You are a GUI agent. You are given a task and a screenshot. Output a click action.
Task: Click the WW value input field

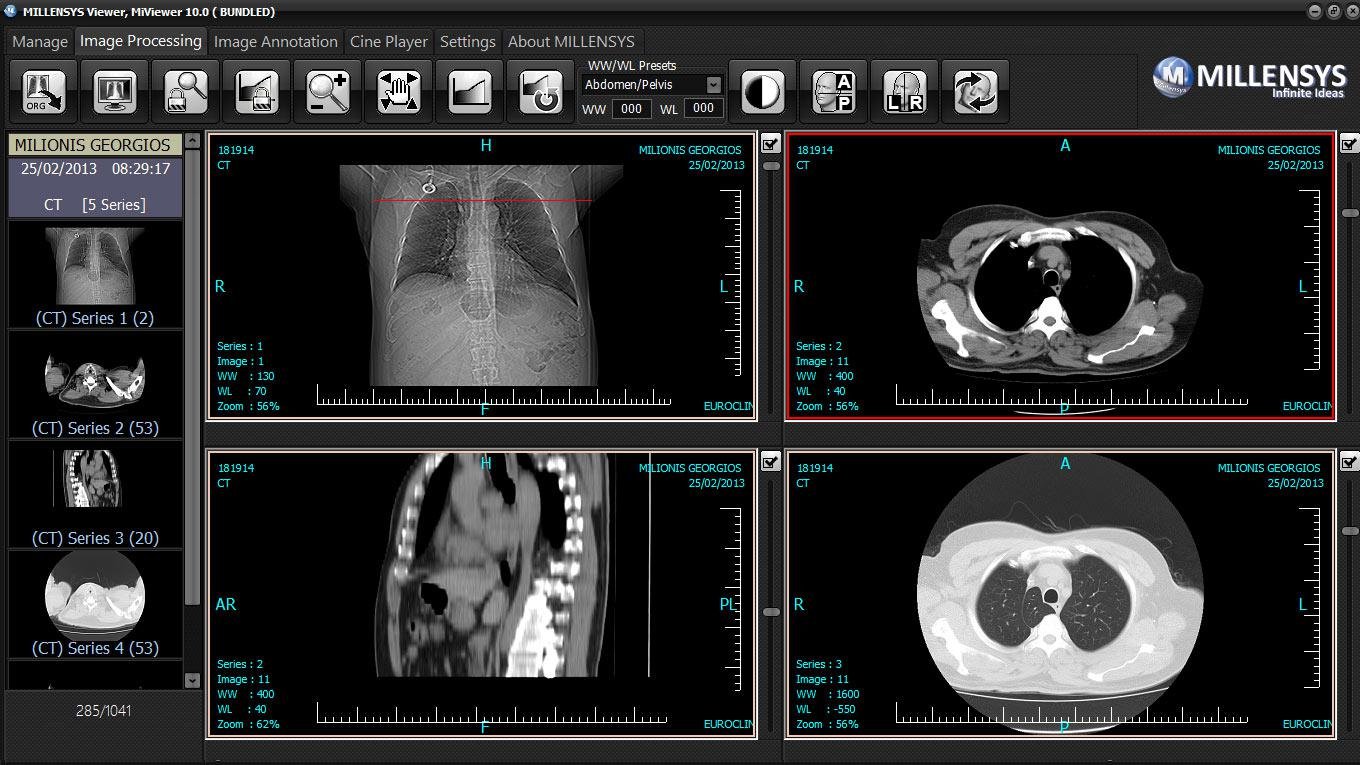click(631, 109)
